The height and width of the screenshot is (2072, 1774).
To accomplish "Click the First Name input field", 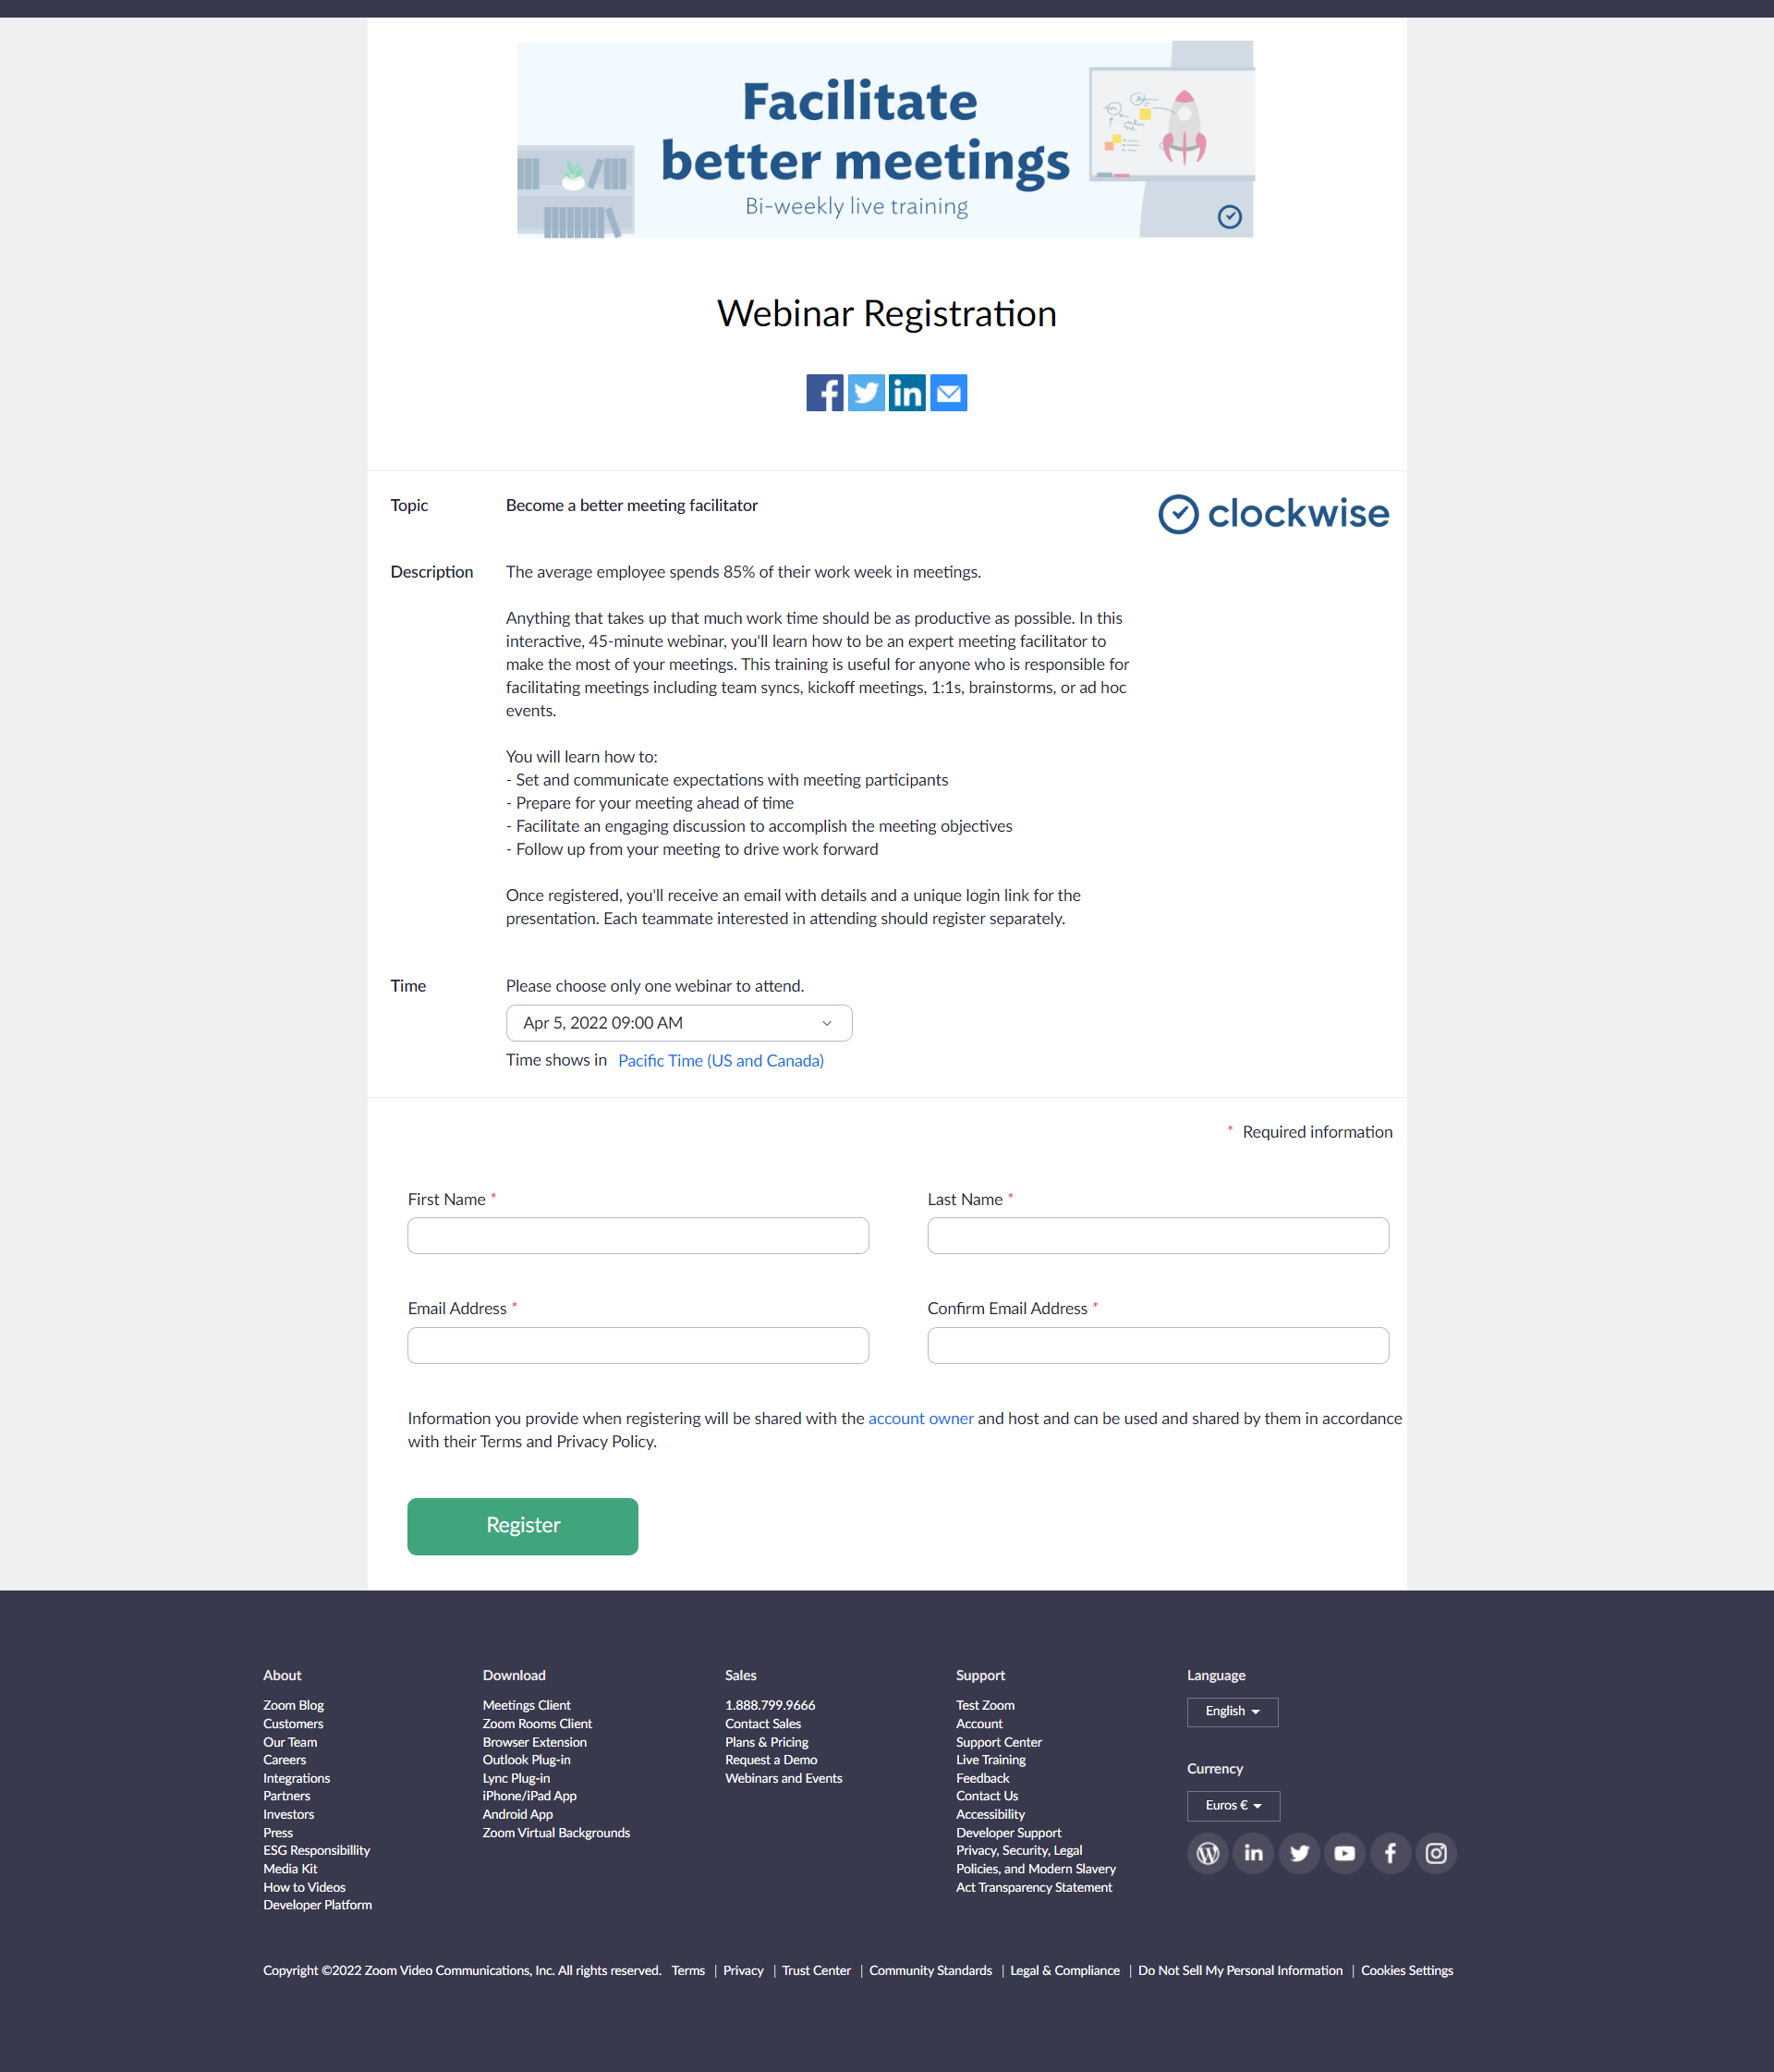I will tap(638, 1234).
